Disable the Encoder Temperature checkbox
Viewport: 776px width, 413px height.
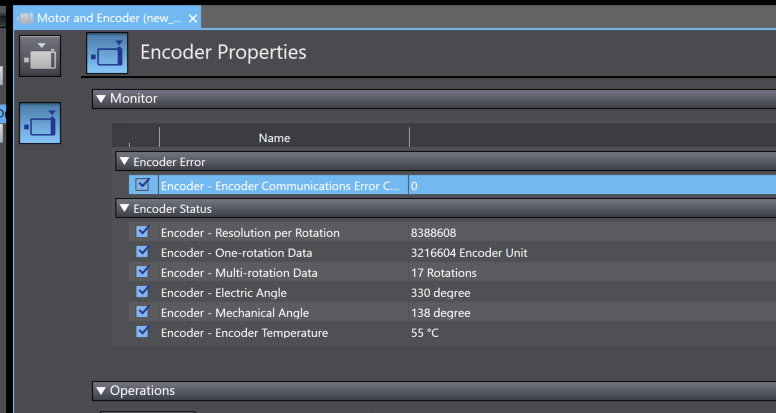tap(142, 332)
